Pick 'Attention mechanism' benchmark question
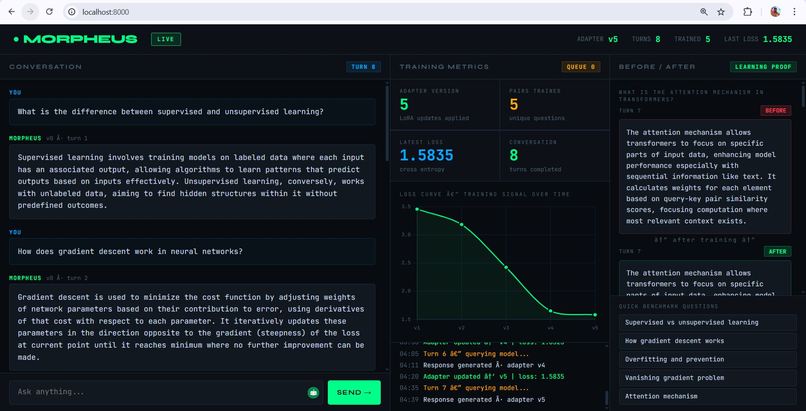Image resolution: width=806 pixels, height=411 pixels. pyautogui.click(x=707, y=397)
